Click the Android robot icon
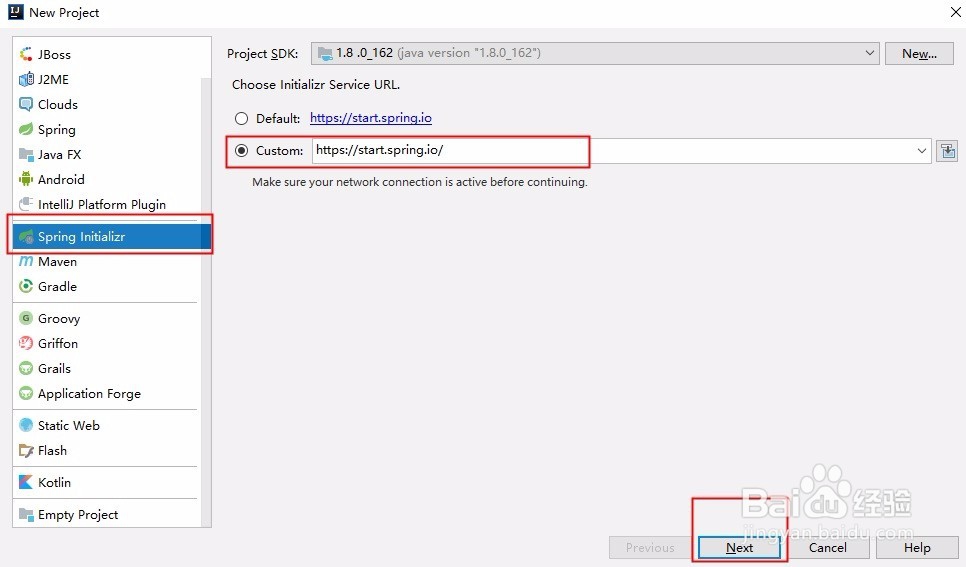 (x=26, y=179)
